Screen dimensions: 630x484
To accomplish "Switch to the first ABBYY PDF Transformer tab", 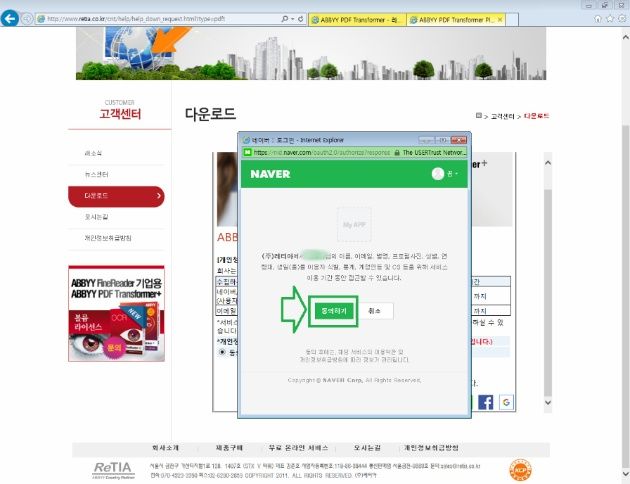I will tap(358, 19).
